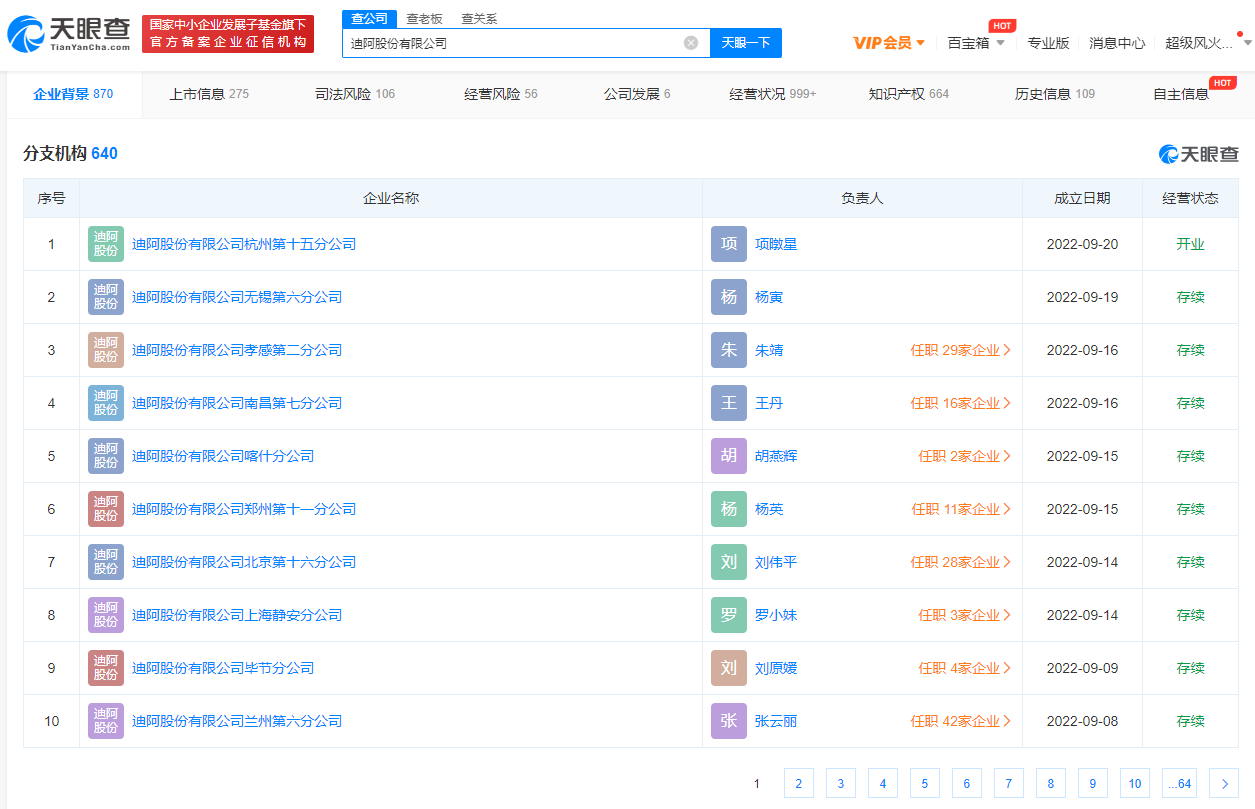This screenshot has height=809, width=1255.
Task: Select the 查关系 search mode tab
Action: pos(479,19)
